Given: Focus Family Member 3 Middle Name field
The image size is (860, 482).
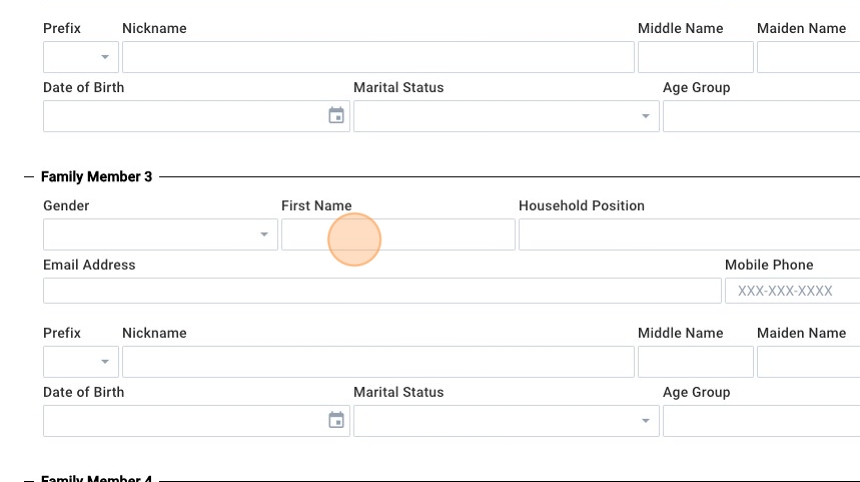Looking at the screenshot, I should [695, 362].
